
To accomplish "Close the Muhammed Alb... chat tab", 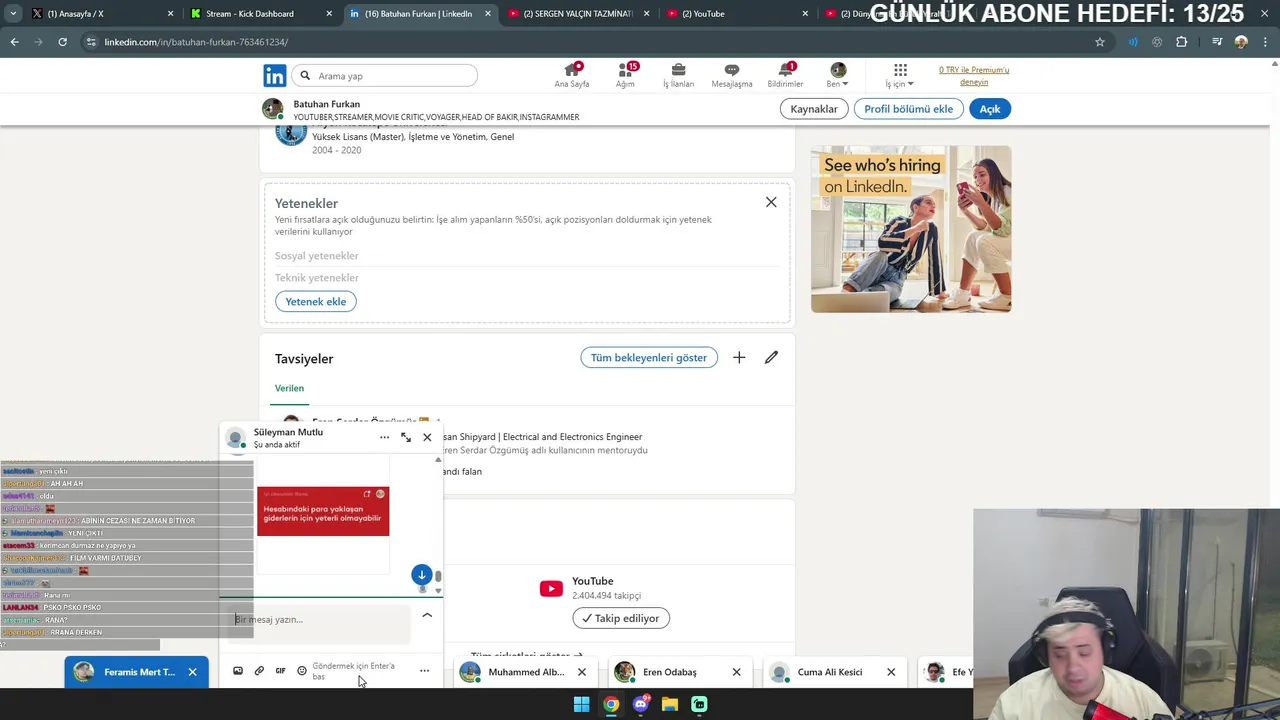I will point(581,672).
